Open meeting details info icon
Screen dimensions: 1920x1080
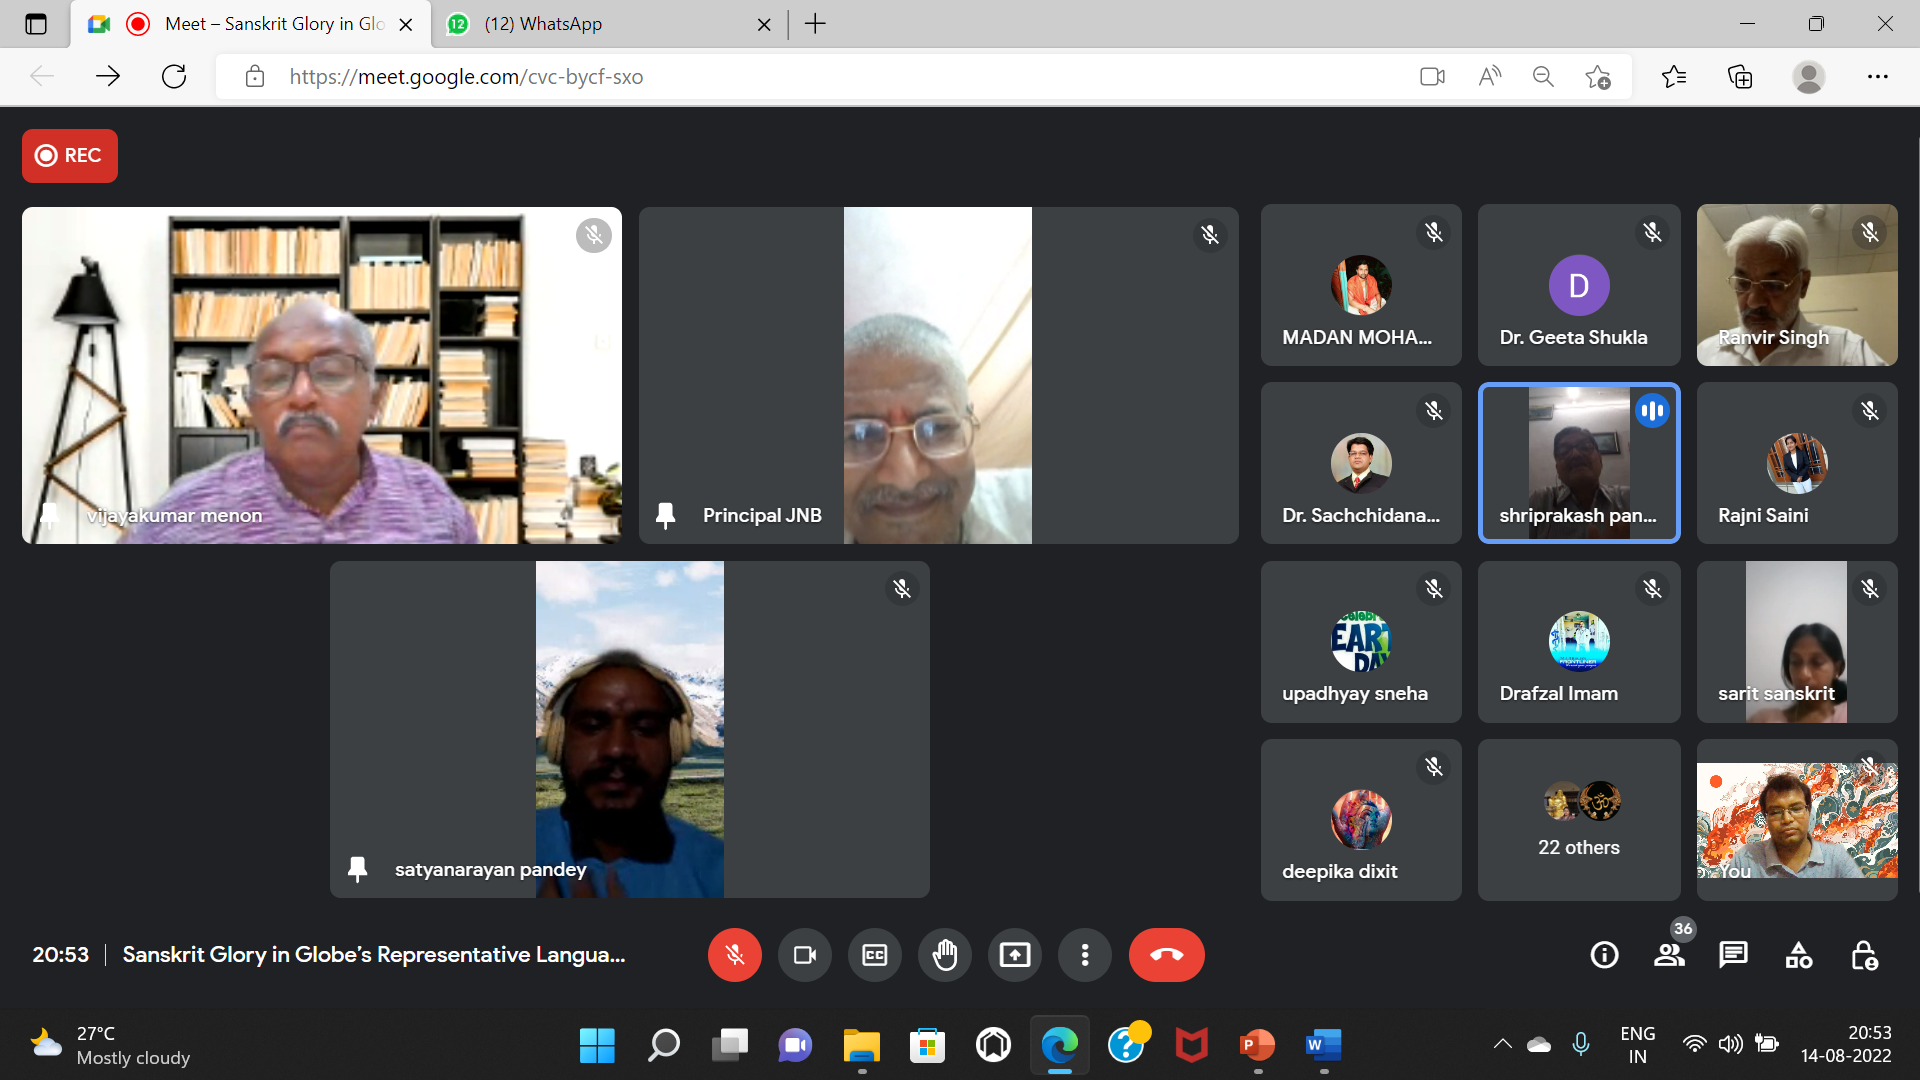click(1604, 955)
